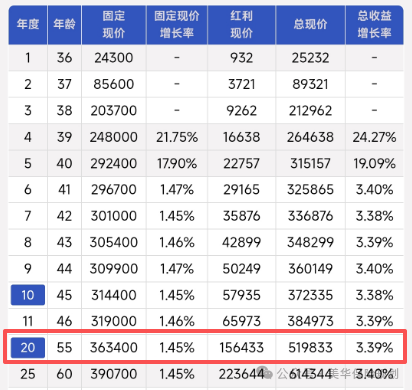The width and height of the screenshot is (412, 390).
Task: Select dividend value 42899
Action: click(x=241, y=242)
